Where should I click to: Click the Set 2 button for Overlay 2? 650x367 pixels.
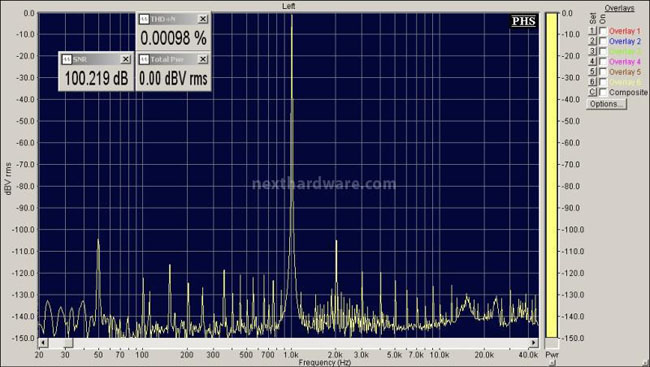click(x=593, y=41)
